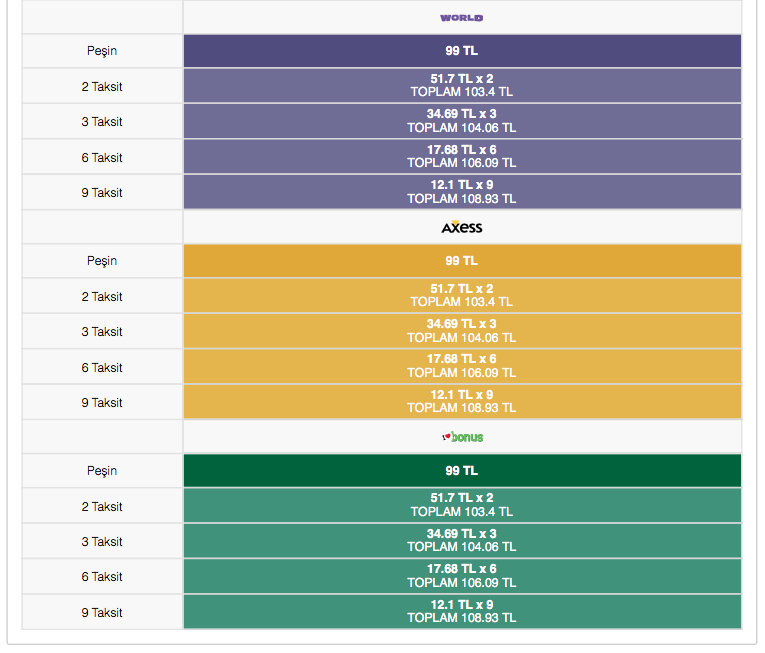
Task: Select Bonus 6 Taksit 17.68 TL row
Action: click(x=462, y=576)
